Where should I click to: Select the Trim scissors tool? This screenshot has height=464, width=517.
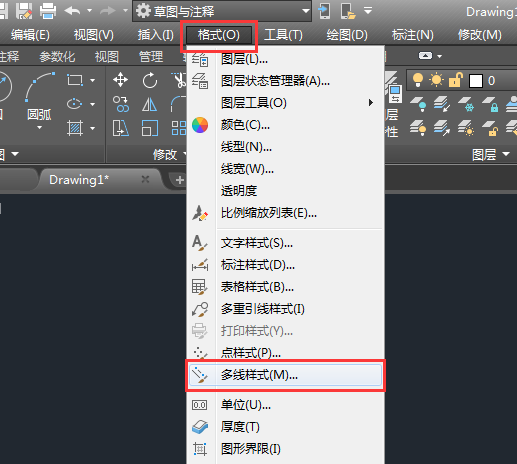179,80
